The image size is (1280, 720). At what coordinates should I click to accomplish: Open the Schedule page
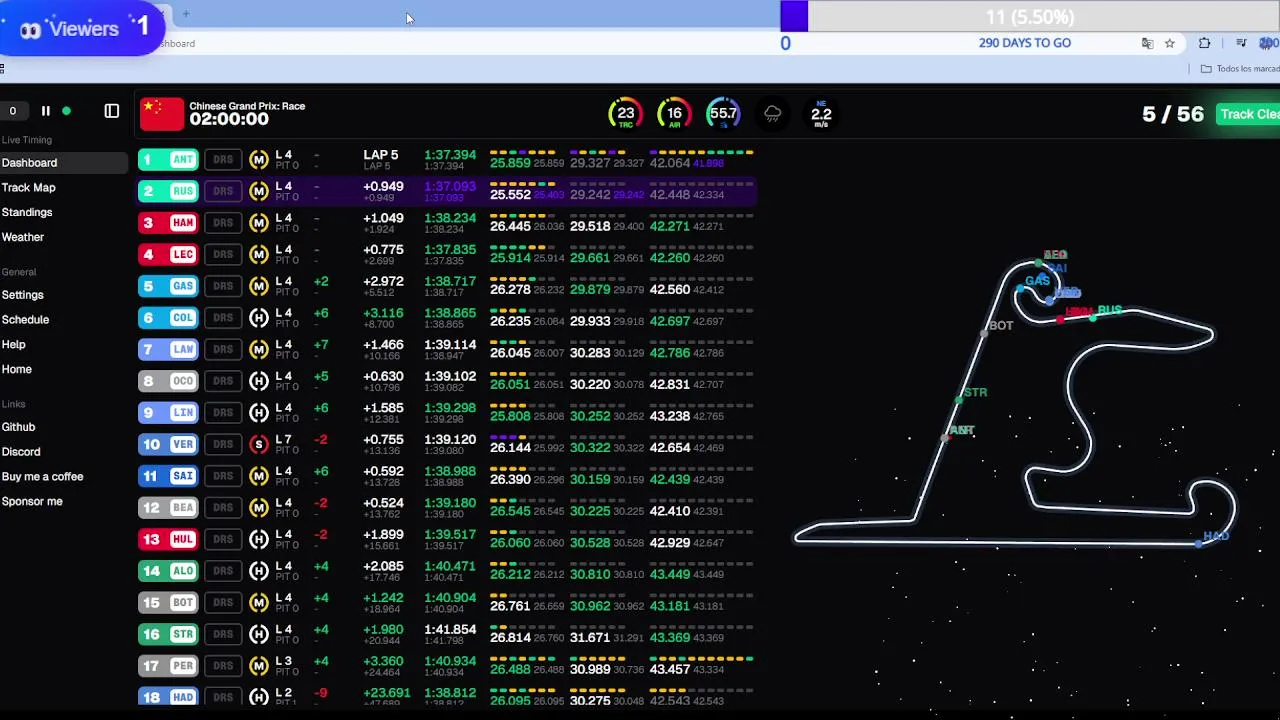coord(25,320)
